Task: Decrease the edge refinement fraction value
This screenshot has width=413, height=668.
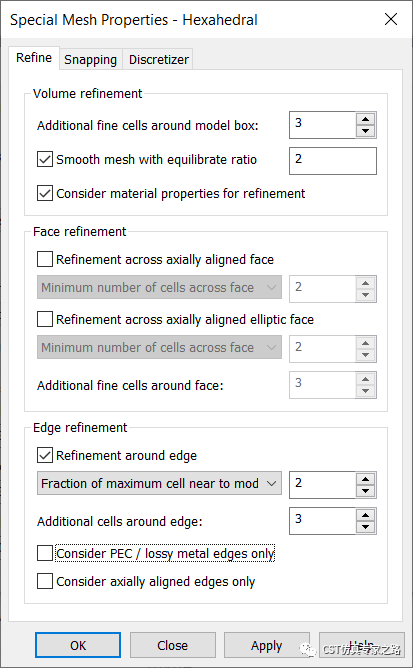Action: [365, 491]
